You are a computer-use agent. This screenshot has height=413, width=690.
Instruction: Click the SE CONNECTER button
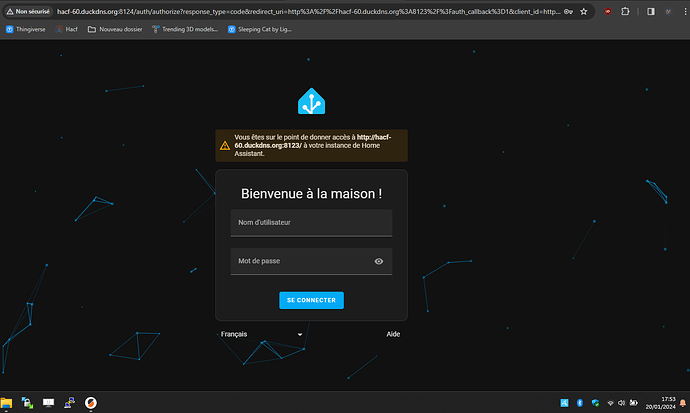pos(311,300)
